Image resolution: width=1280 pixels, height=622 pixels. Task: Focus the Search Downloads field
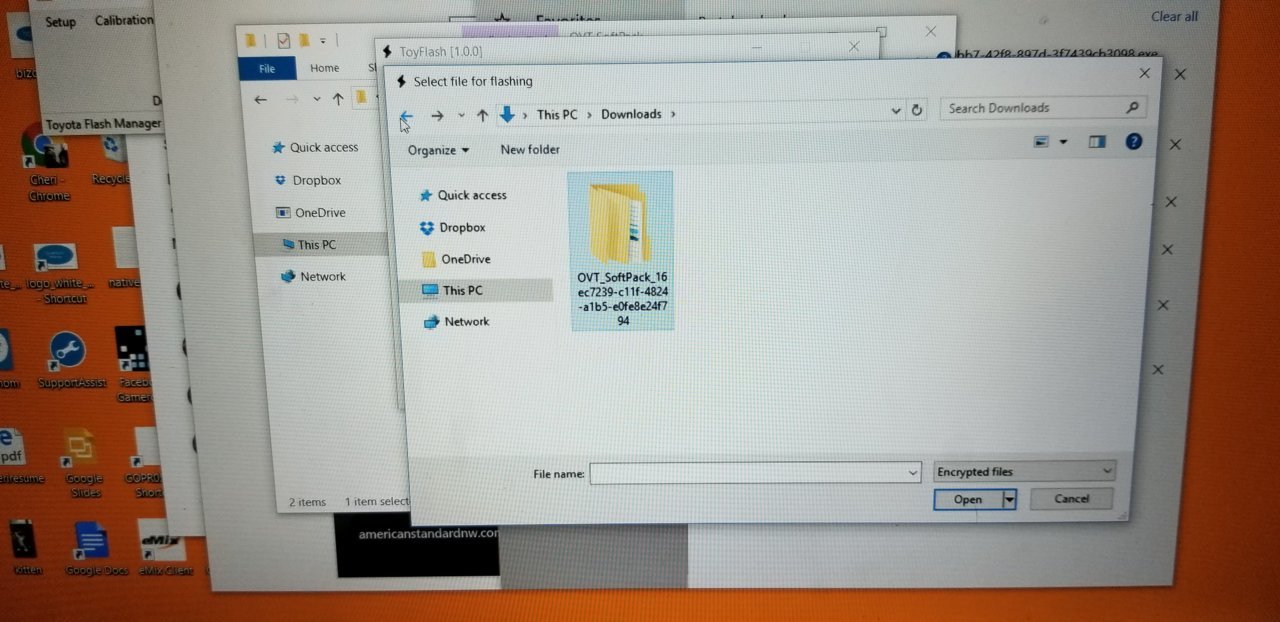tap(1043, 108)
